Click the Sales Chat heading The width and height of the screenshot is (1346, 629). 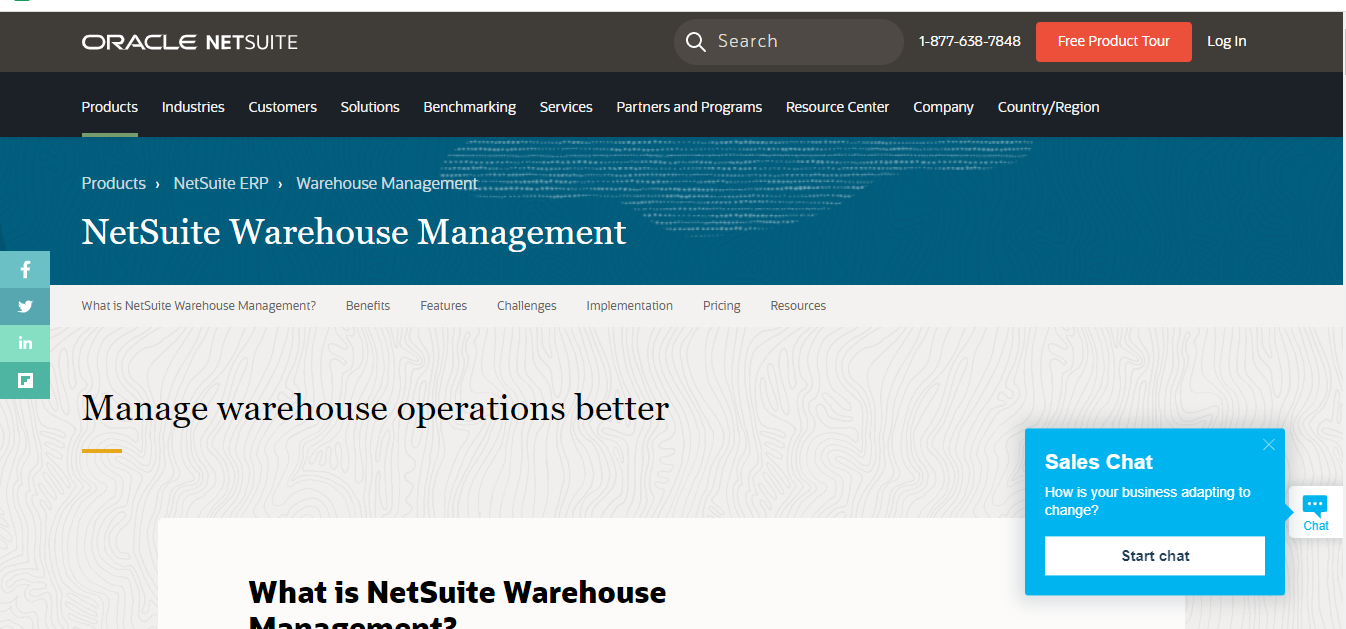click(x=1099, y=462)
